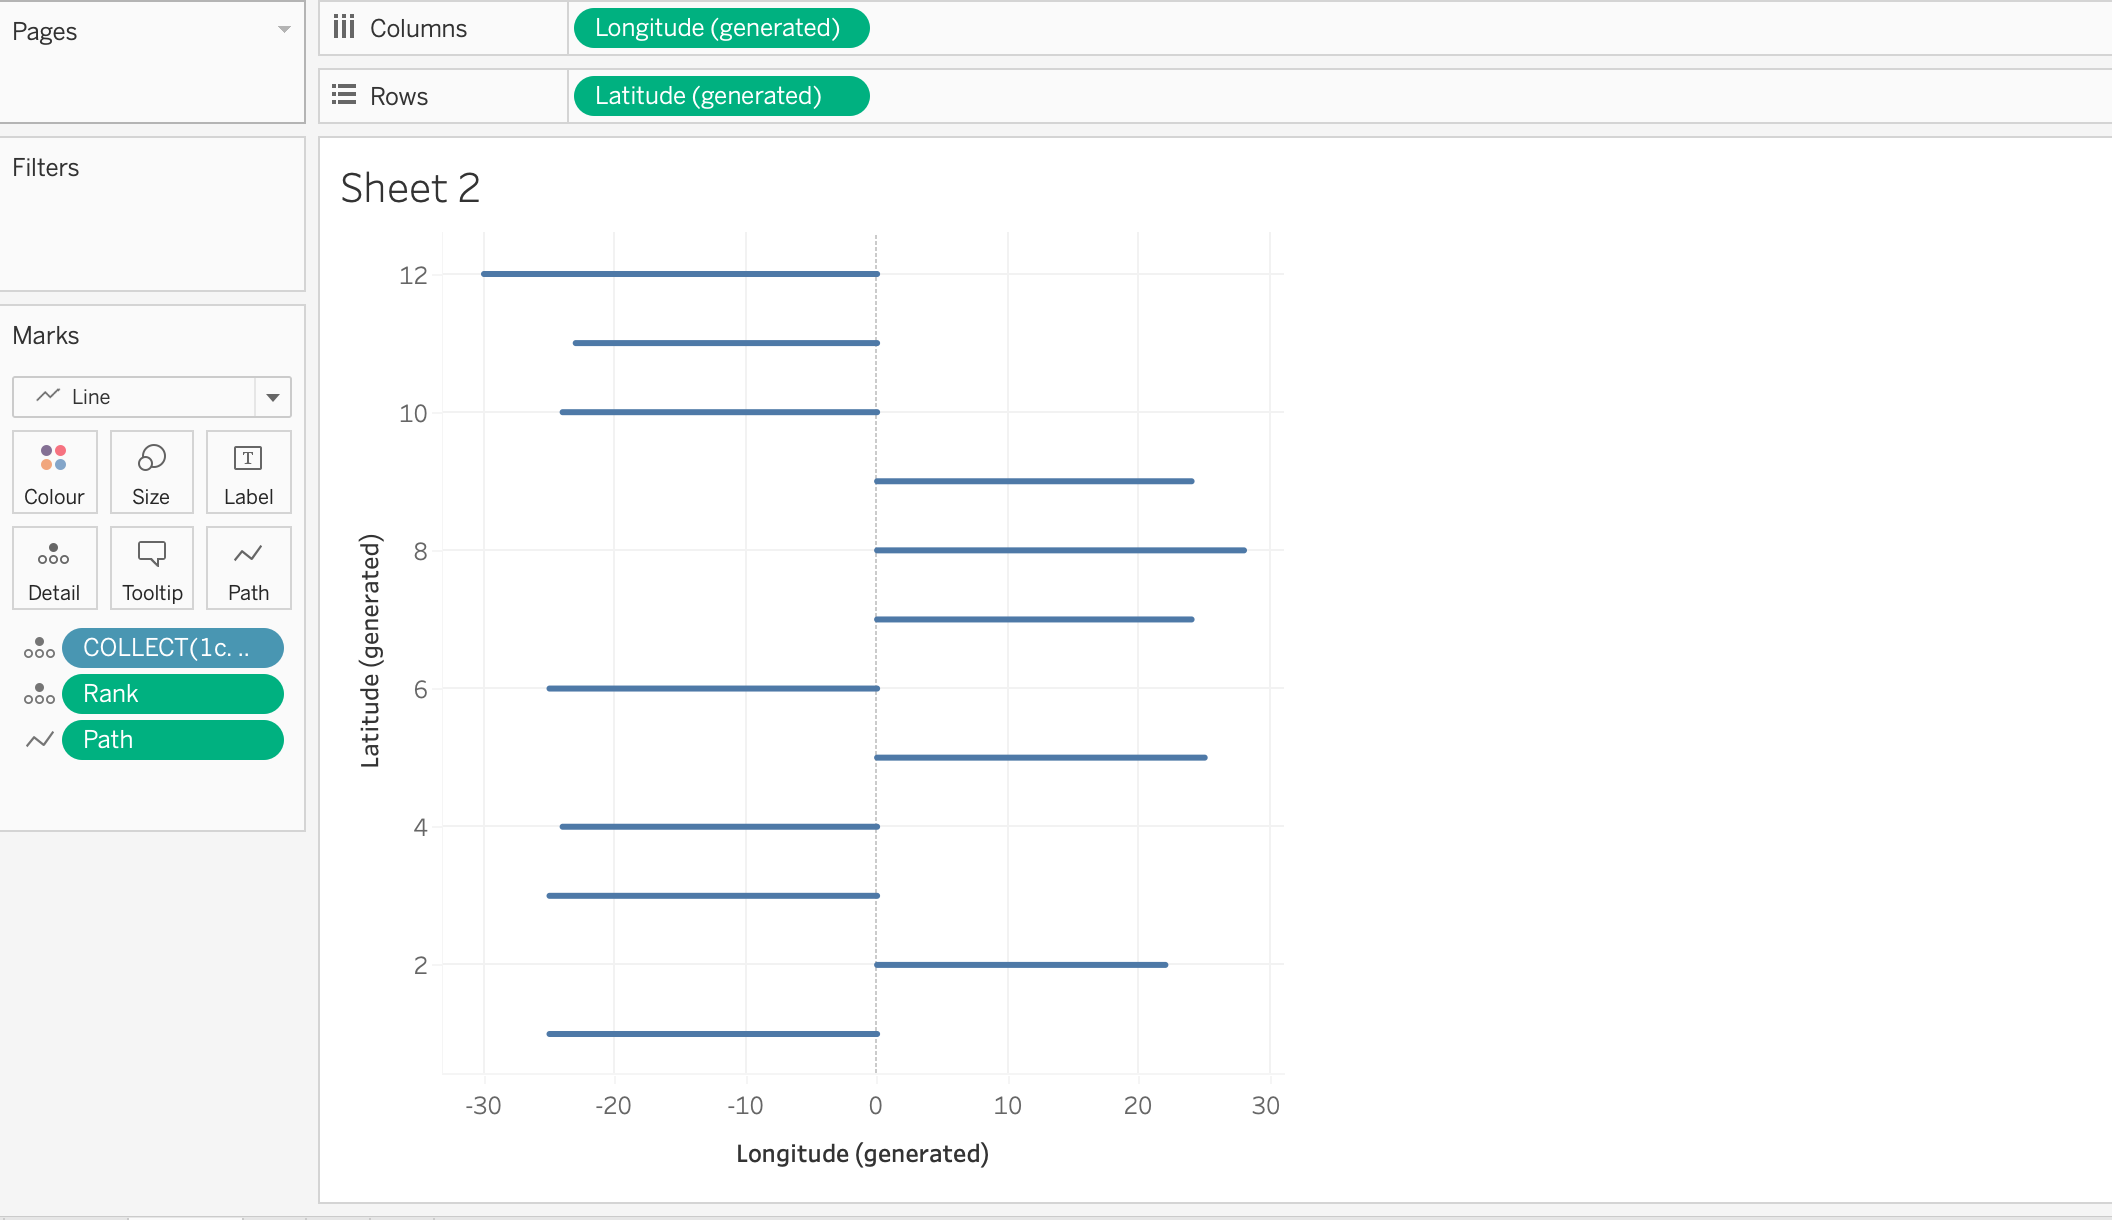Image resolution: width=2112 pixels, height=1220 pixels.
Task: Expand the Line mark type dropdown
Action: [272, 397]
